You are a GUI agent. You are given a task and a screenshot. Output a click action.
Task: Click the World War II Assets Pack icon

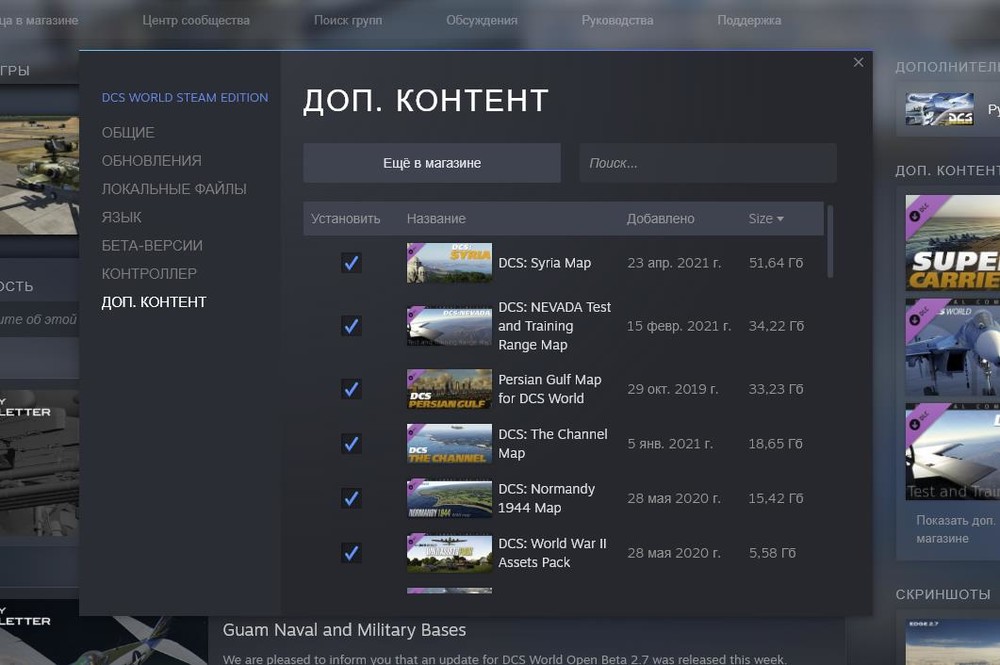pos(449,553)
